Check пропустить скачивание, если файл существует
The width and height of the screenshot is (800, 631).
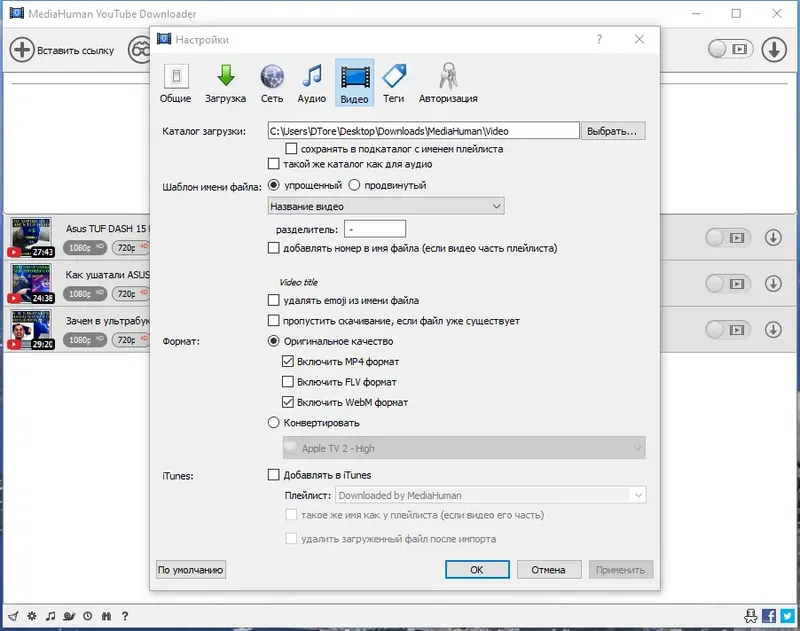click(274, 320)
